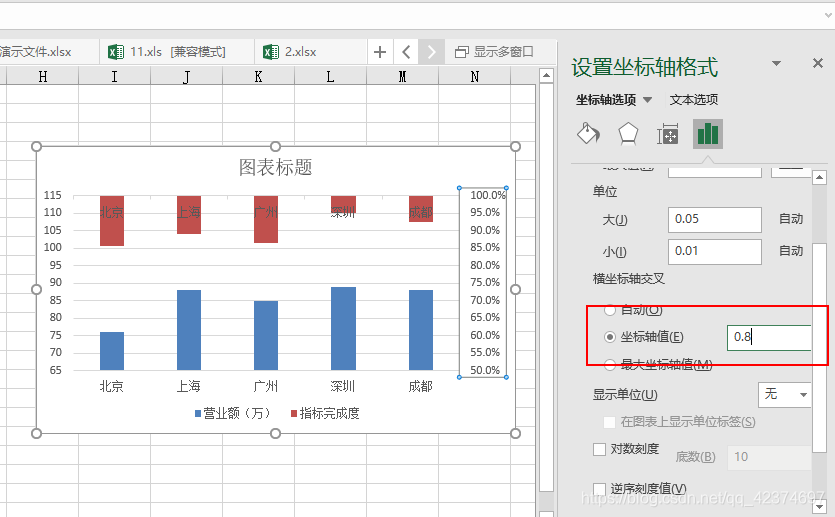This screenshot has height=517, width=835.
Task: Go to previous tab with left chevron
Action: click(406, 52)
